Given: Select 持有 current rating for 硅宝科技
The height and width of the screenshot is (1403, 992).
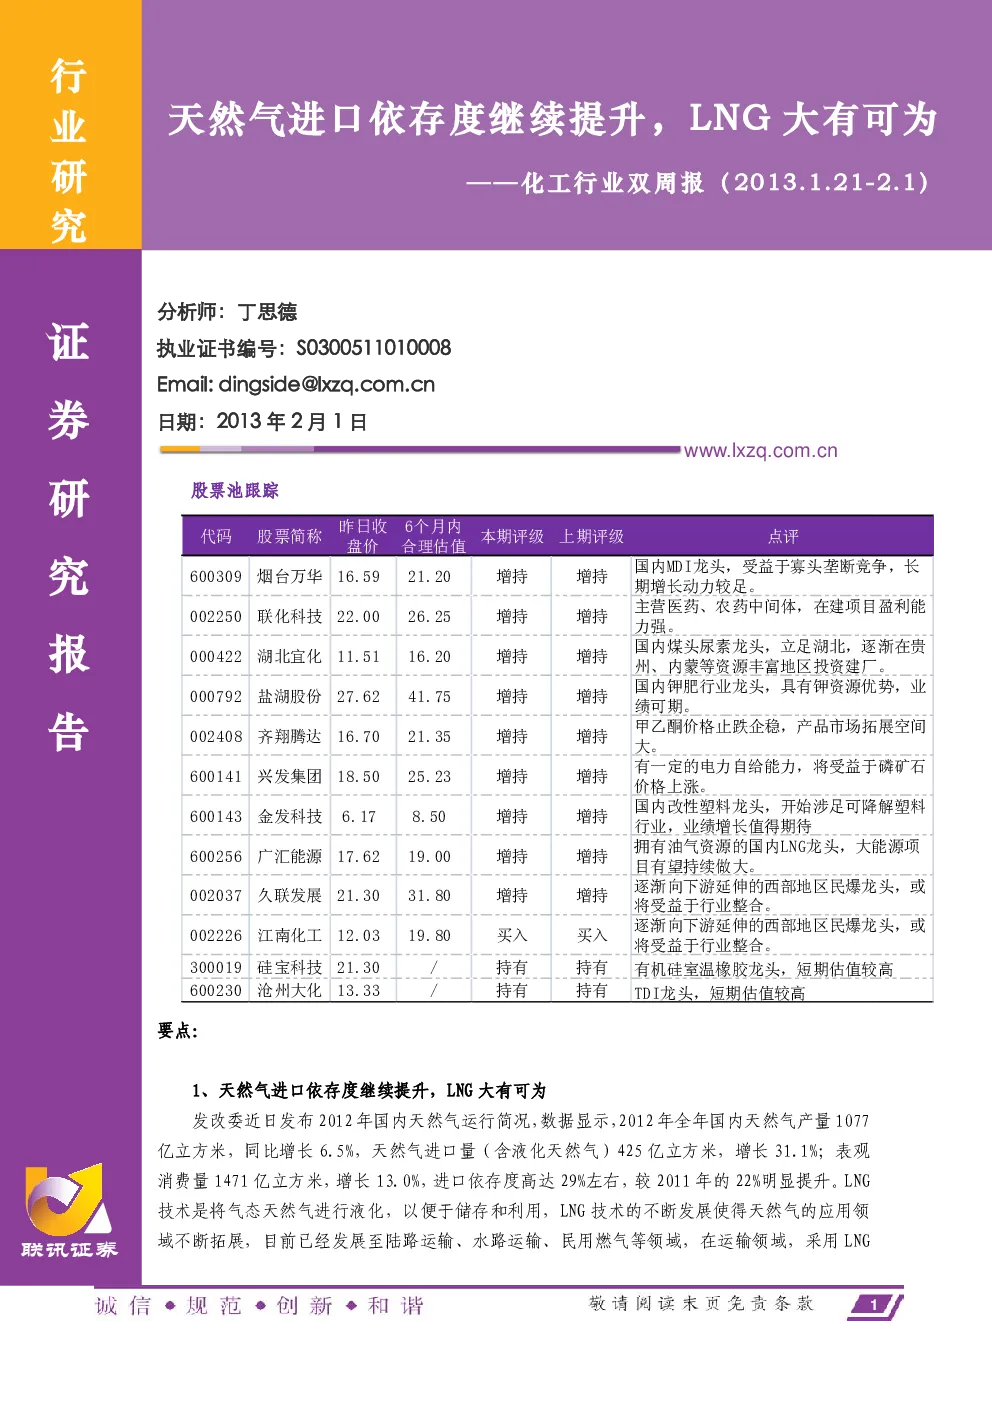Looking at the screenshot, I should pyautogui.click(x=512, y=967).
